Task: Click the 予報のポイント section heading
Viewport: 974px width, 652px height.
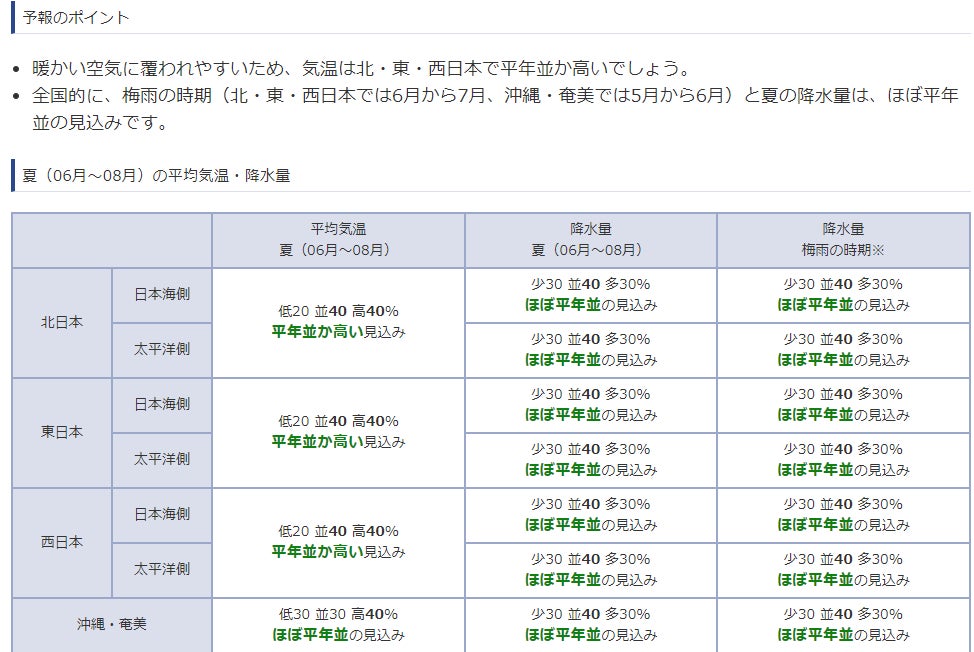Action: pos(76,18)
